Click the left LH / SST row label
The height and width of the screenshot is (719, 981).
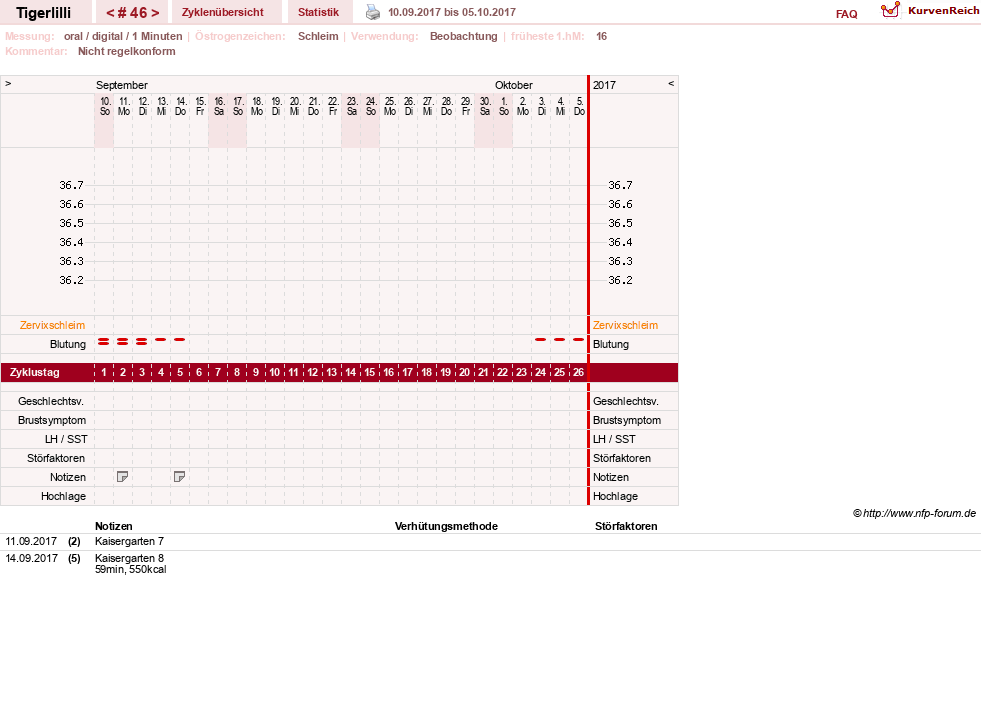click(66, 439)
